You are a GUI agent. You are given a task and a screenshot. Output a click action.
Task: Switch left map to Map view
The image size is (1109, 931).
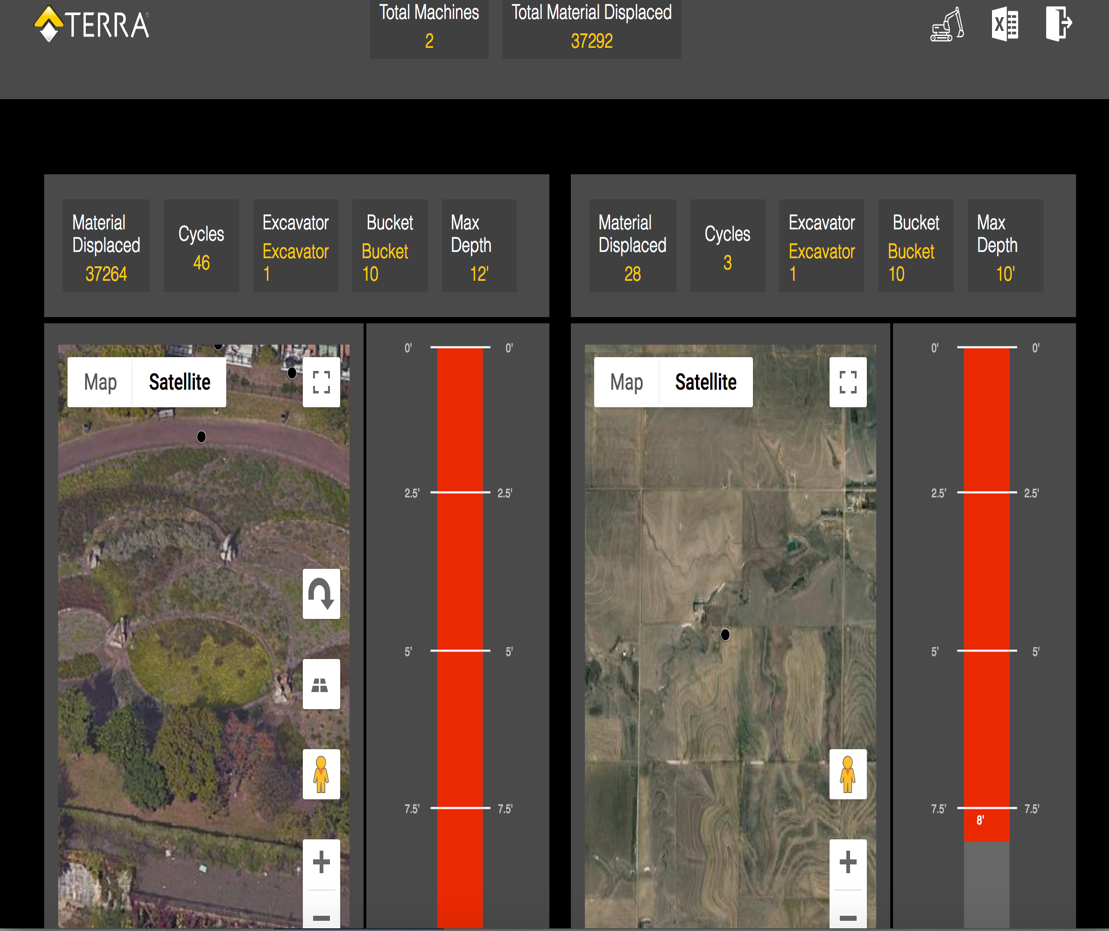point(100,382)
